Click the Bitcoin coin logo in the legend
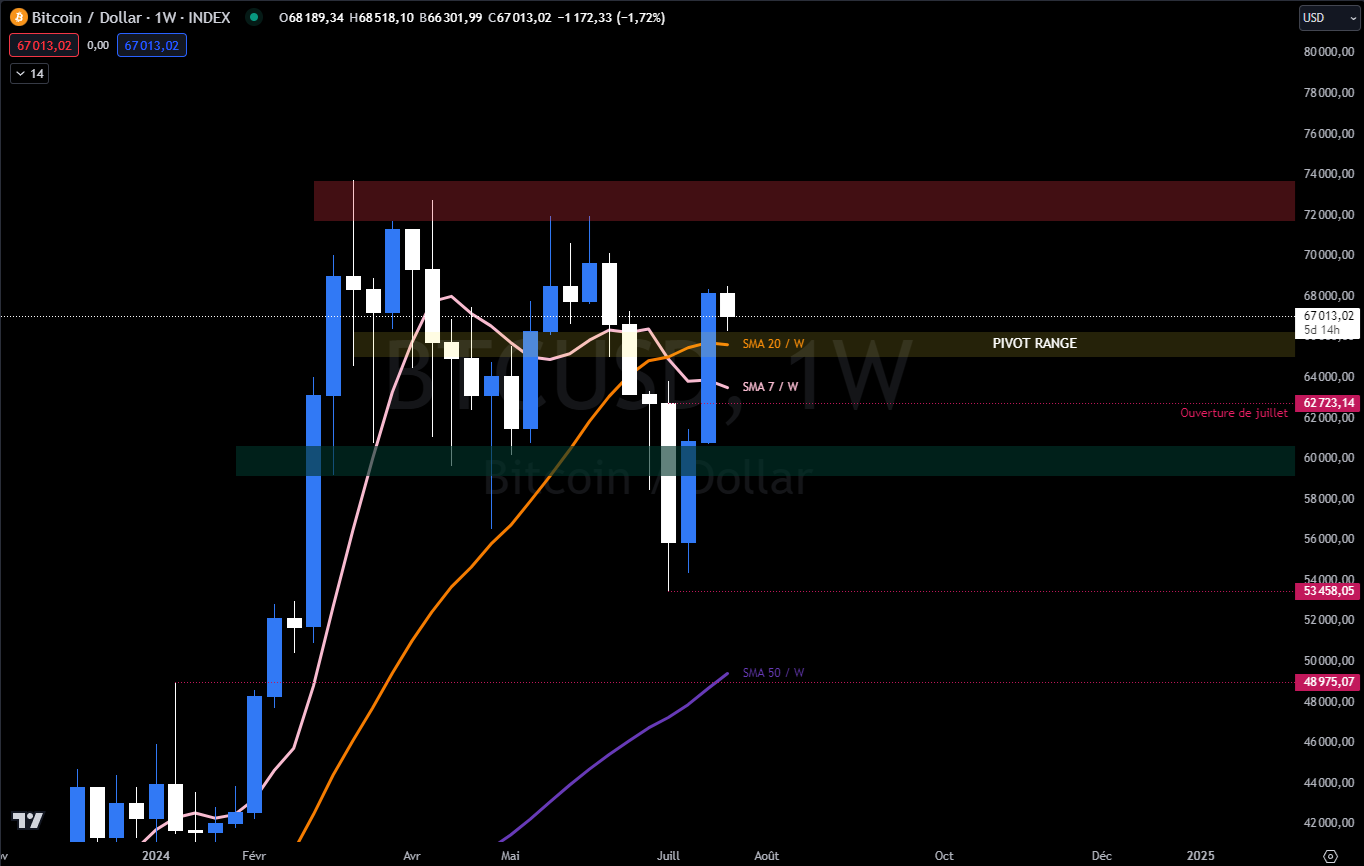 (x=17, y=17)
